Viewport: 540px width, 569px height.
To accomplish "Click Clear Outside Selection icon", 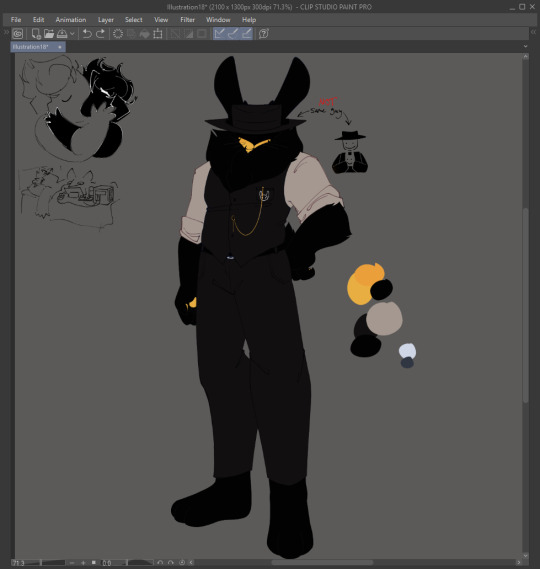I will pyautogui.click(x=131, y=34).
